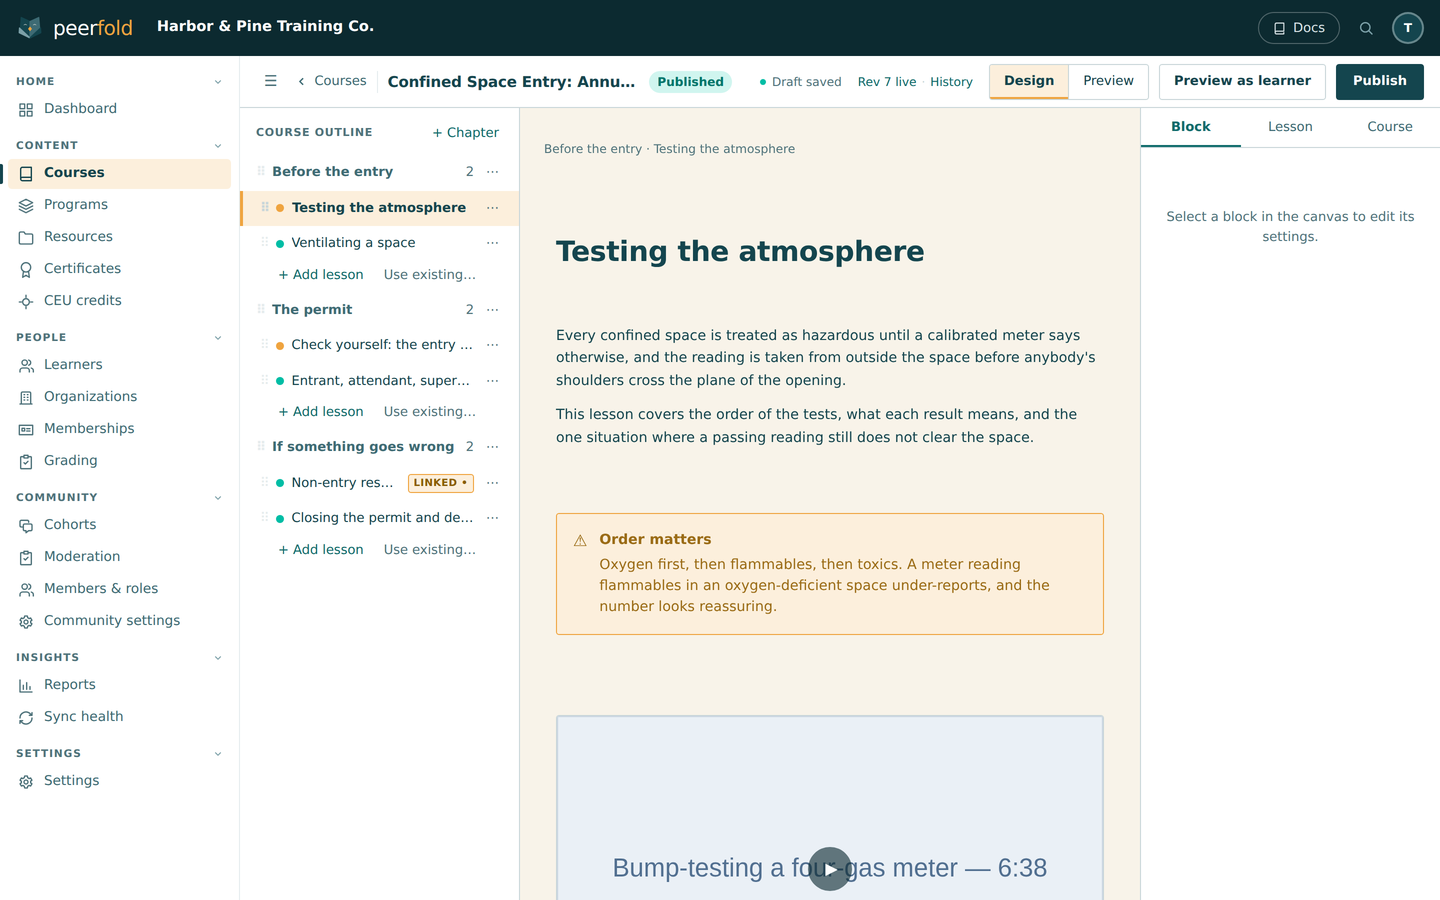
Task: Add lesson under If something goes wrong
Action: 321,550
